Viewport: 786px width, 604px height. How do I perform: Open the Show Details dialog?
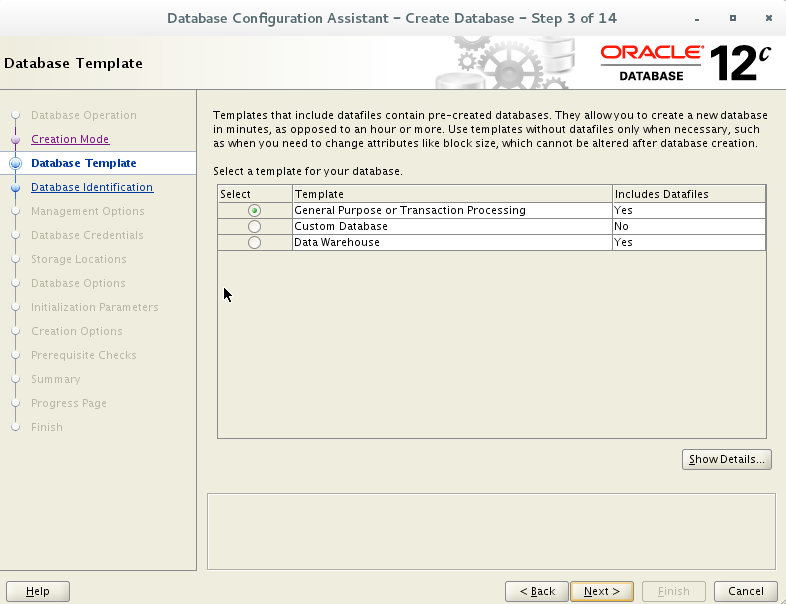click(726, 459)
